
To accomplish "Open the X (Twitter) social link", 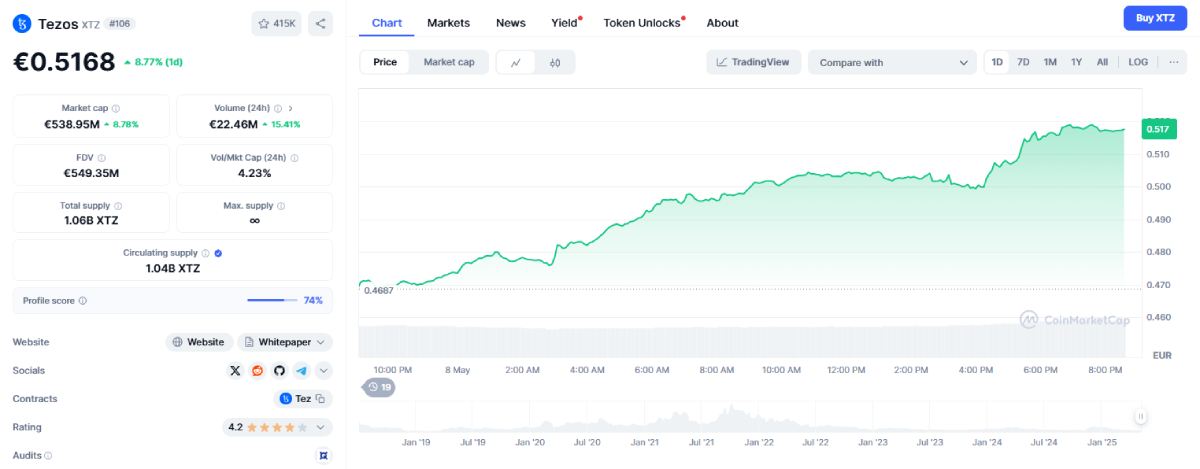I will click(235, 371).
